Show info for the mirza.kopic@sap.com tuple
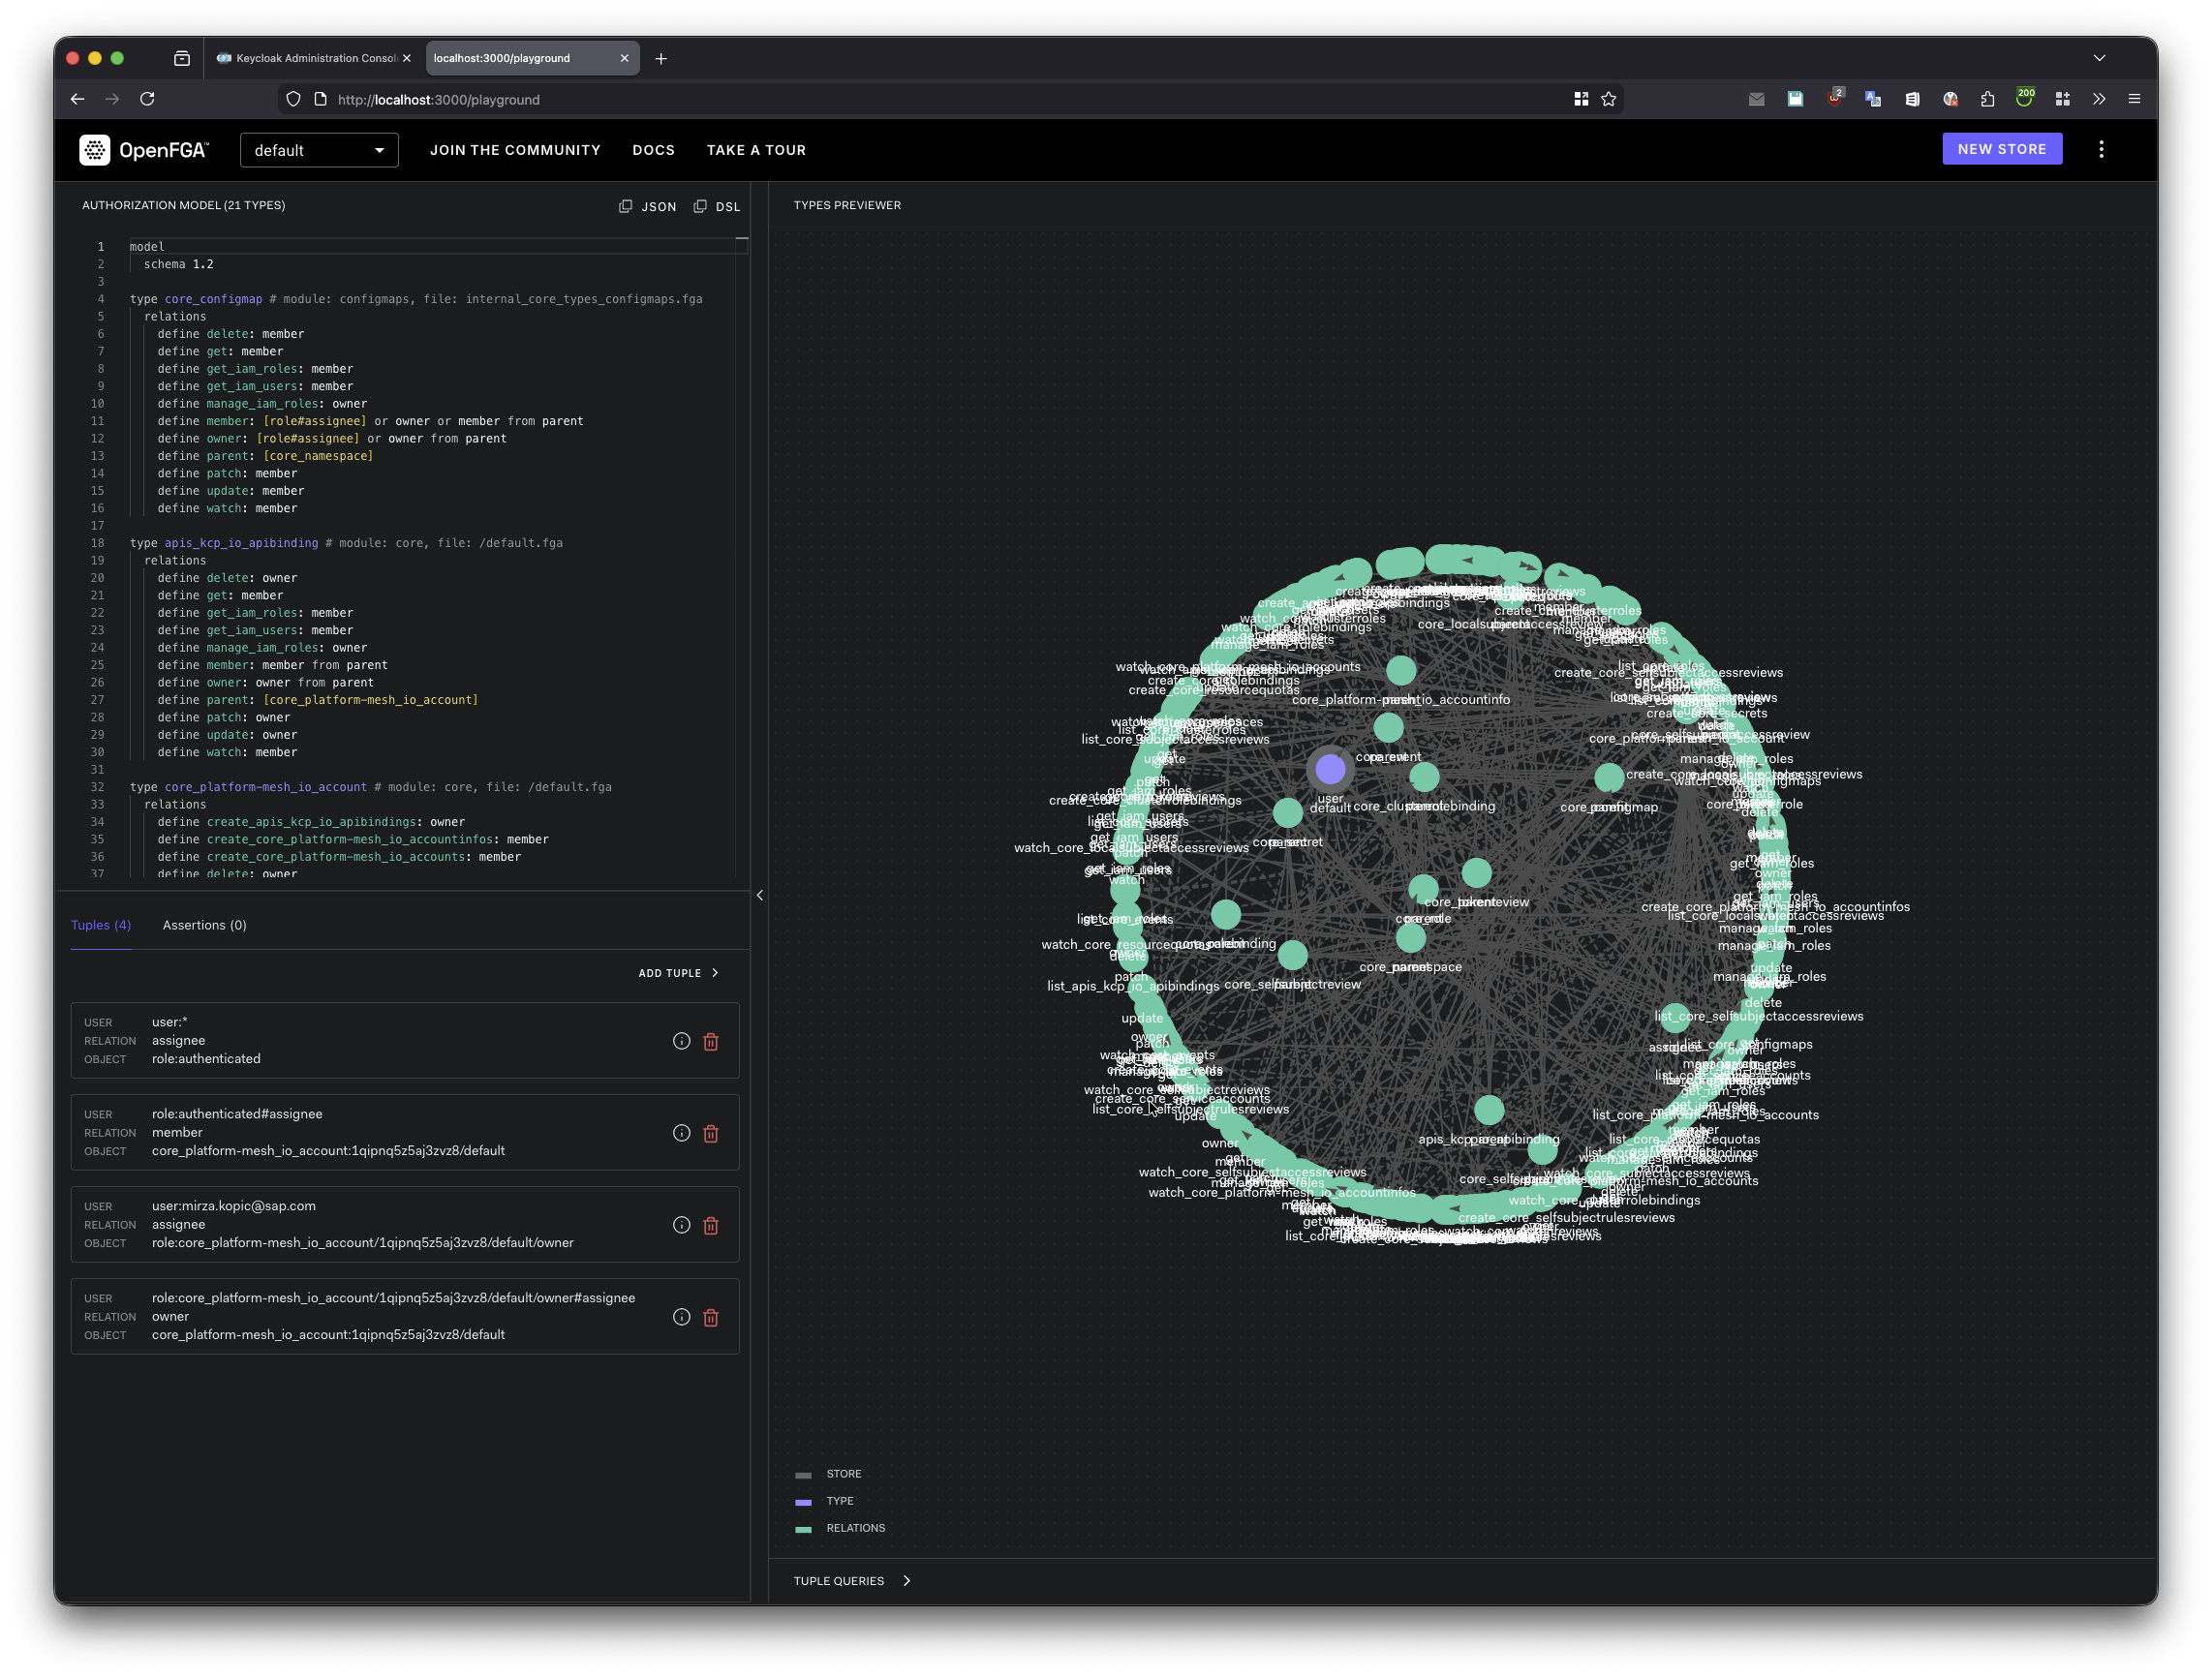 [681, 1225]
